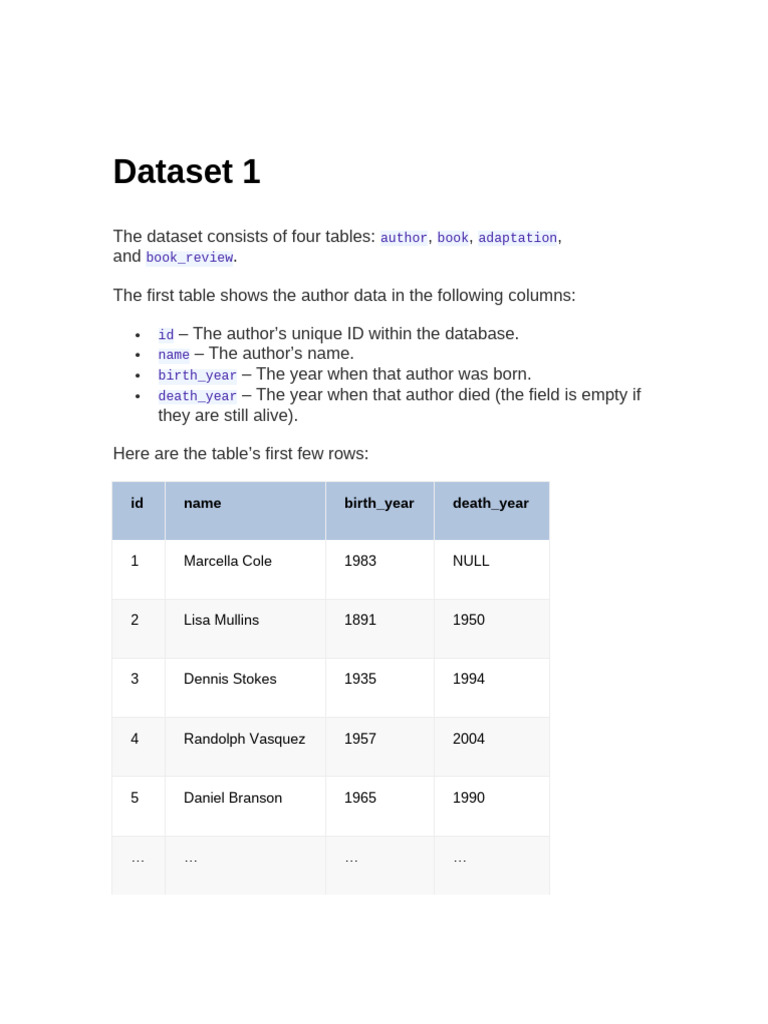Screen dimensions: 768x1024
Task: Click the "Dennis Stokes" name cell
Action: 230,679
